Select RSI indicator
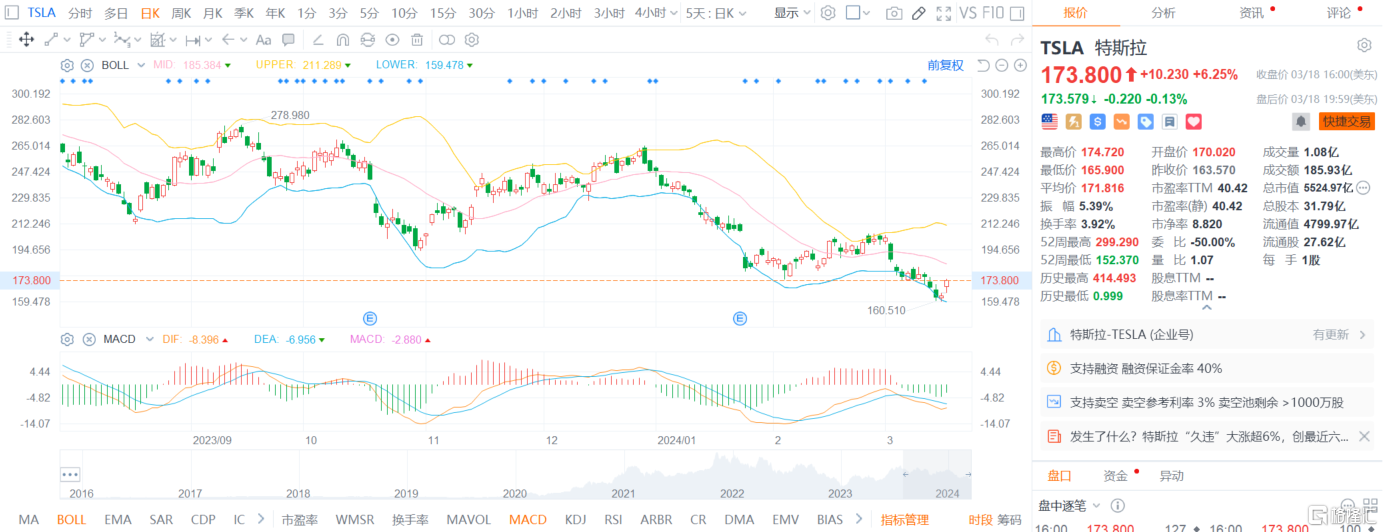 [x=613, y=520]
